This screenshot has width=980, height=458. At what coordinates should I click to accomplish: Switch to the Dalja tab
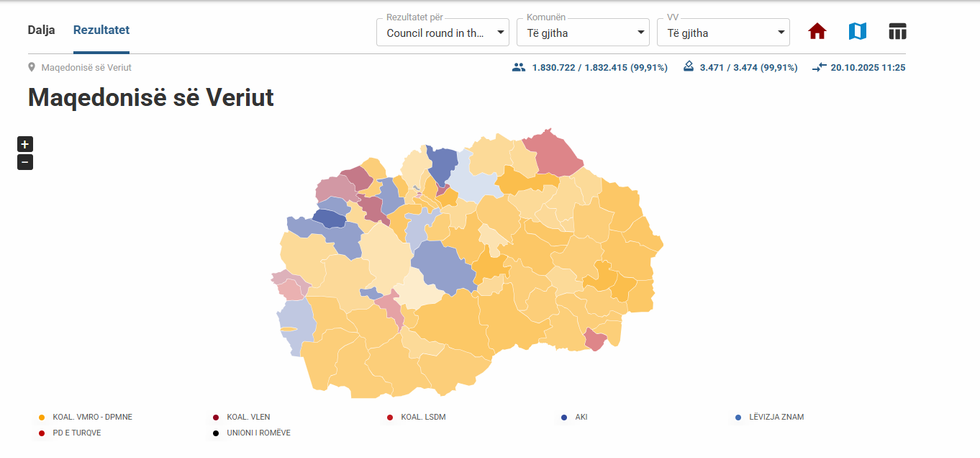[41, 30]
